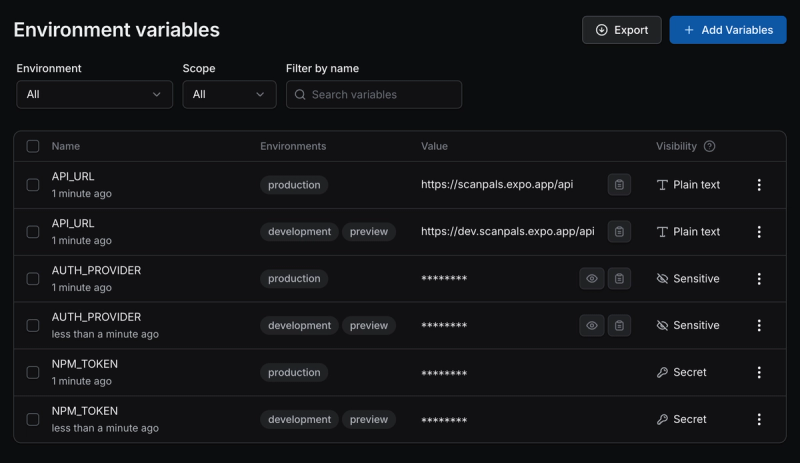Click the Add Variables button
This screenshot has width=800, height=463.
pos(728,30)
